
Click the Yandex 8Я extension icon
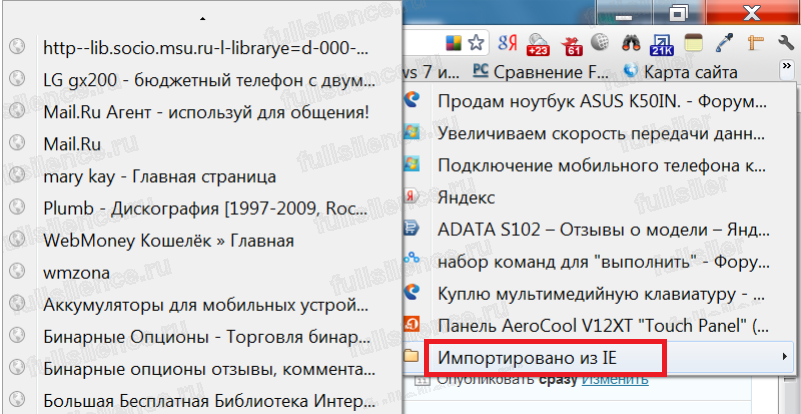click(x=507, y=44)
